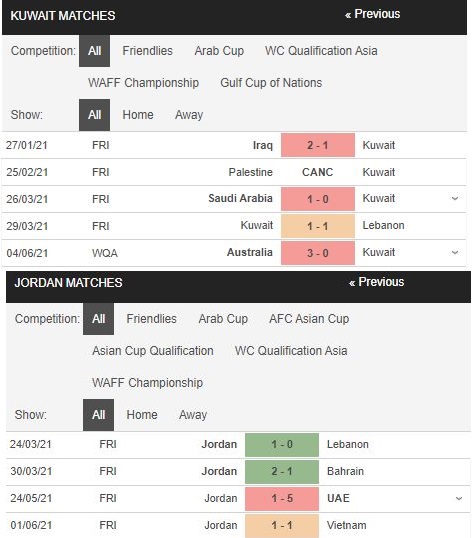Click the Iraq 2 - 1 Kuwait score
Screen dimensions: 473x538
coord(318,145)
